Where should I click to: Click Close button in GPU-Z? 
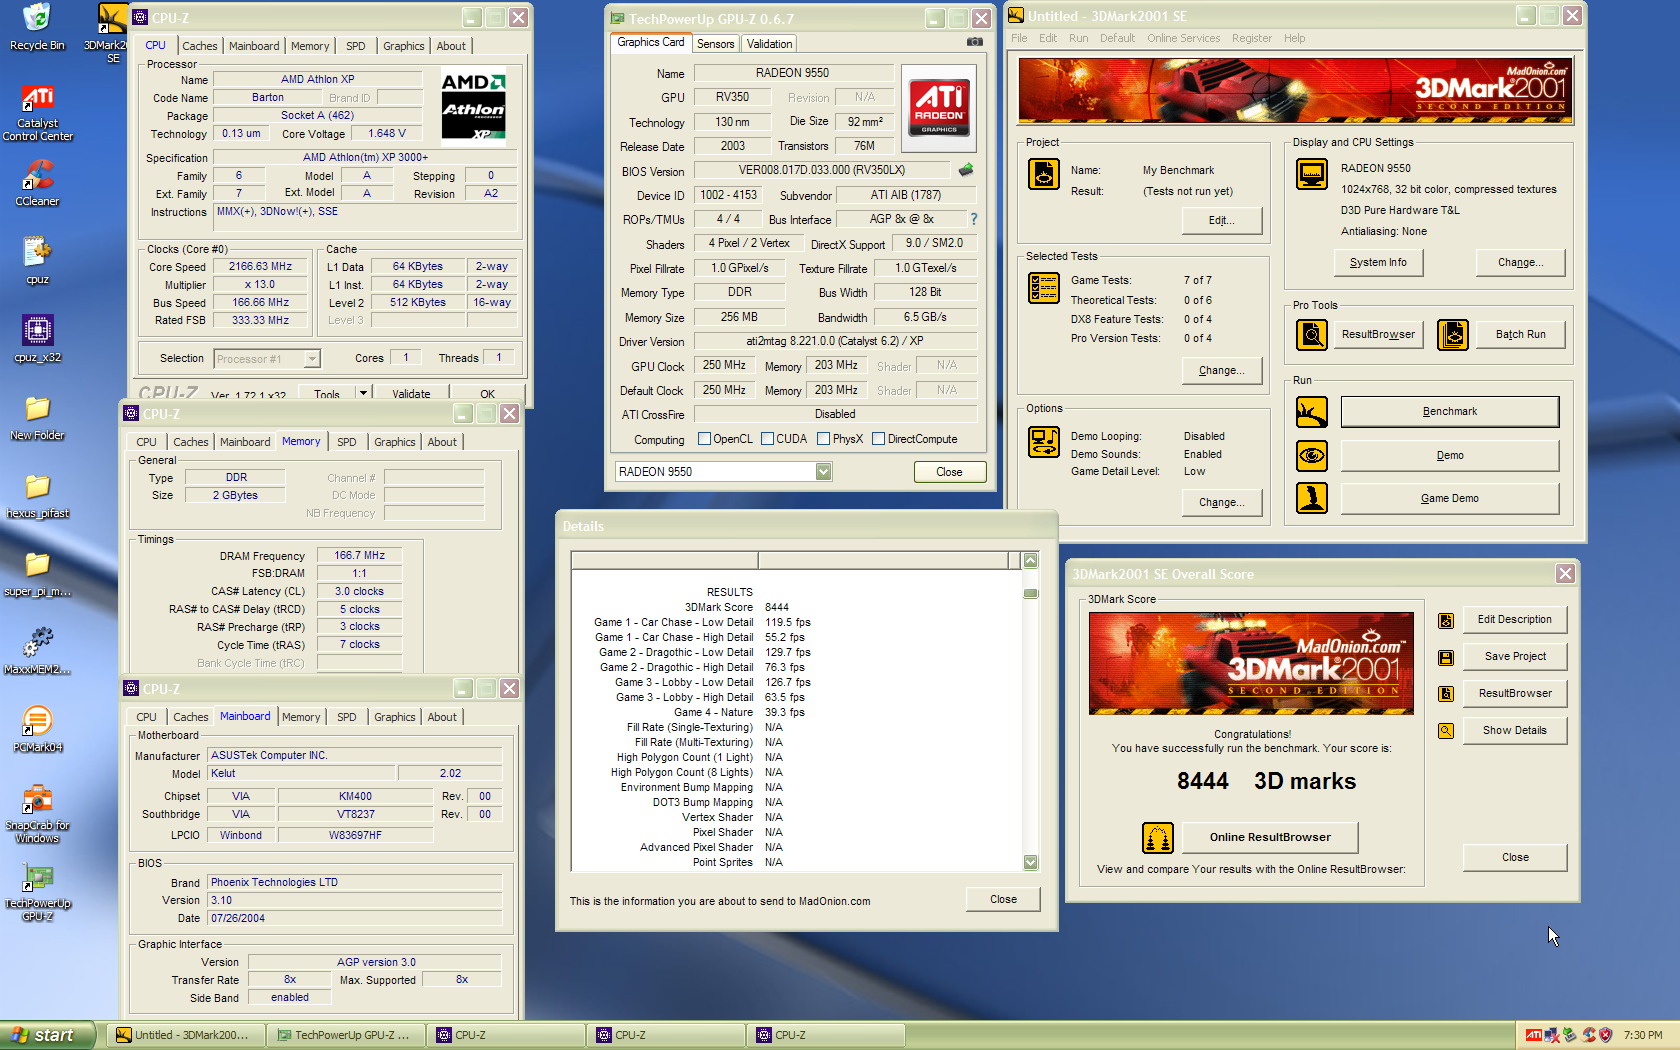tap(949, 472)
